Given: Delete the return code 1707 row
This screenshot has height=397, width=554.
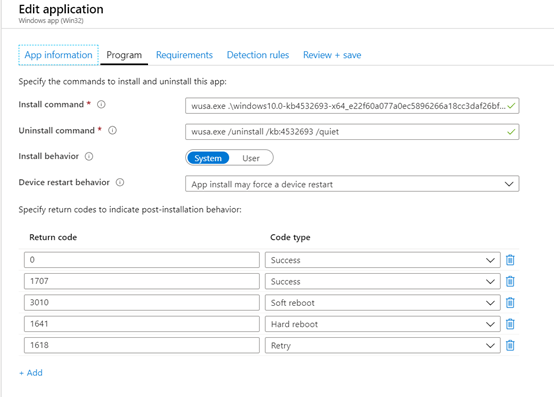Looking at the screenshot, I should coord(510,282).
